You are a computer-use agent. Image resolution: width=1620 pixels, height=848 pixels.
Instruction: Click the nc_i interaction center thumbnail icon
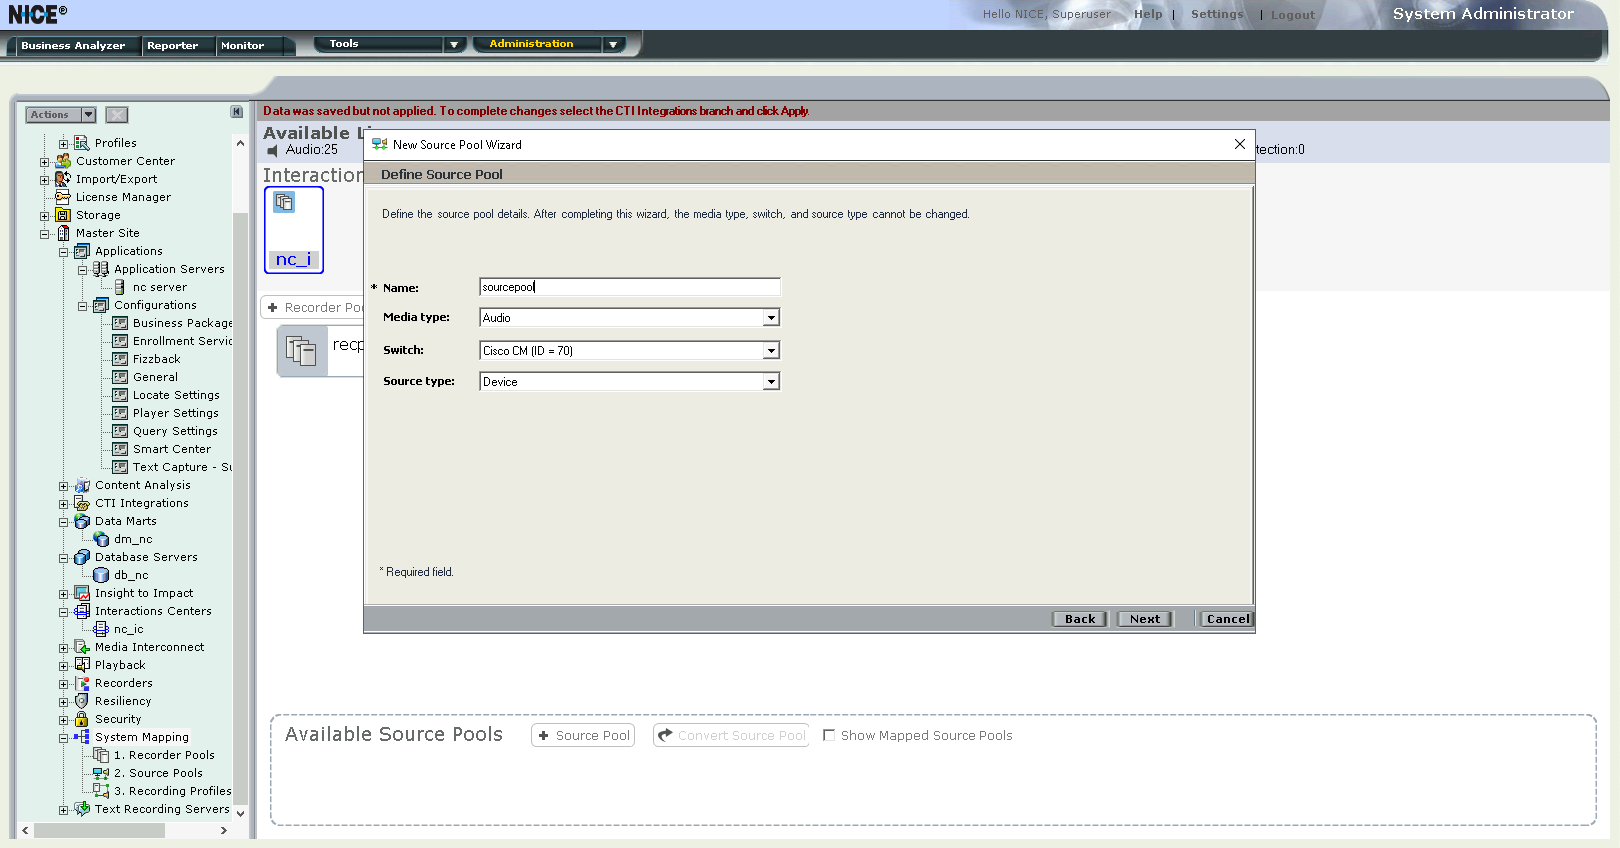tap(285, 203)
